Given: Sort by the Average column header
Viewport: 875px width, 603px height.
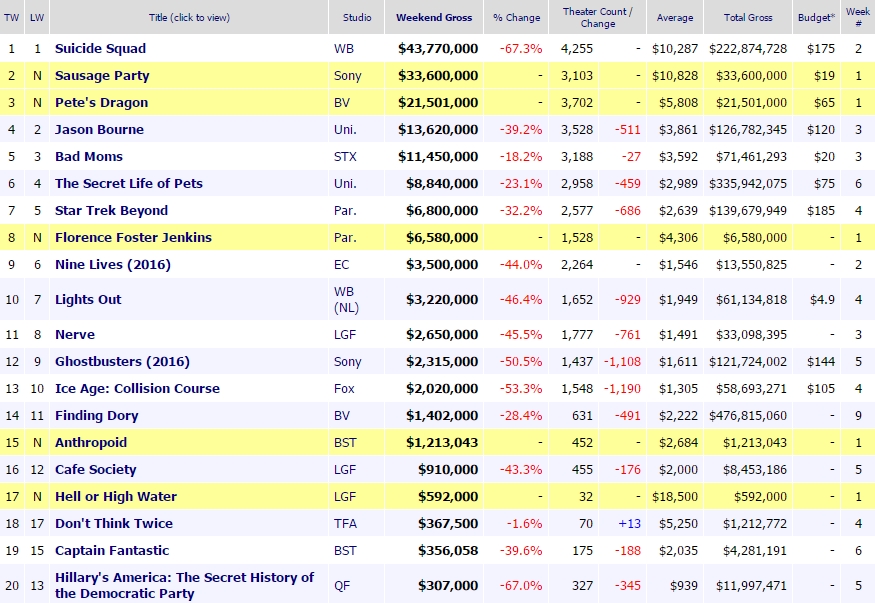Looking at the screenshot, I should [675, 17].
